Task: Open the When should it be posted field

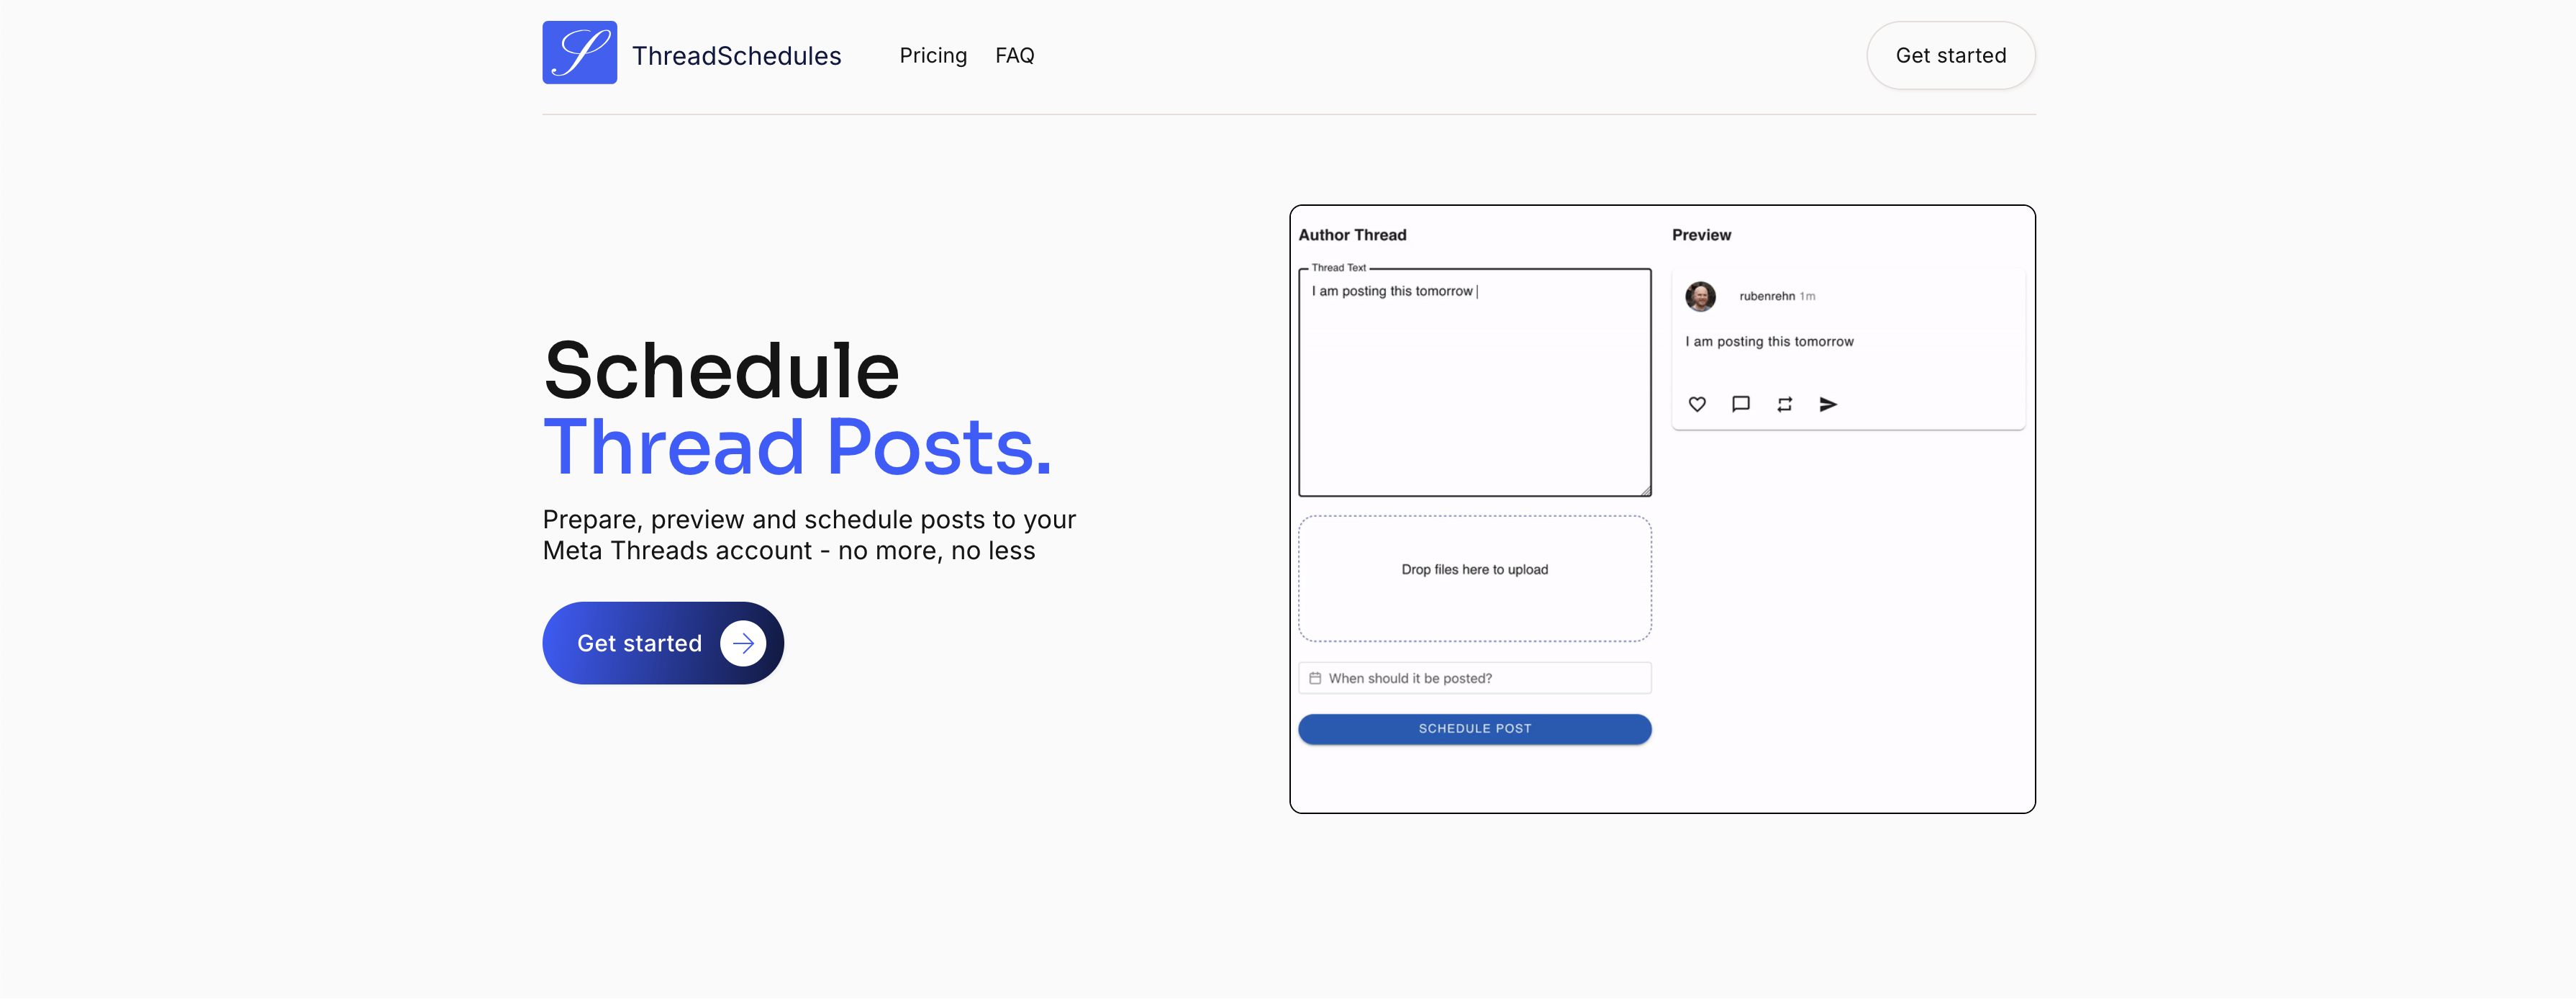Action: pyautogui.click(x=1474, y=678)
